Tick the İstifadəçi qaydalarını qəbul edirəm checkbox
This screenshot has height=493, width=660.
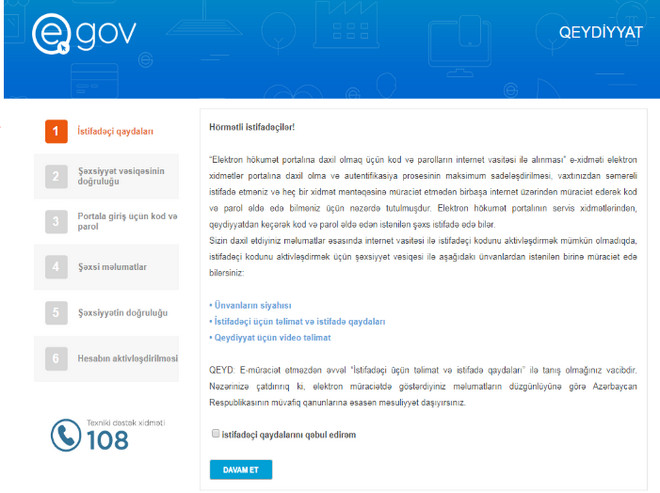pos(216,434)
